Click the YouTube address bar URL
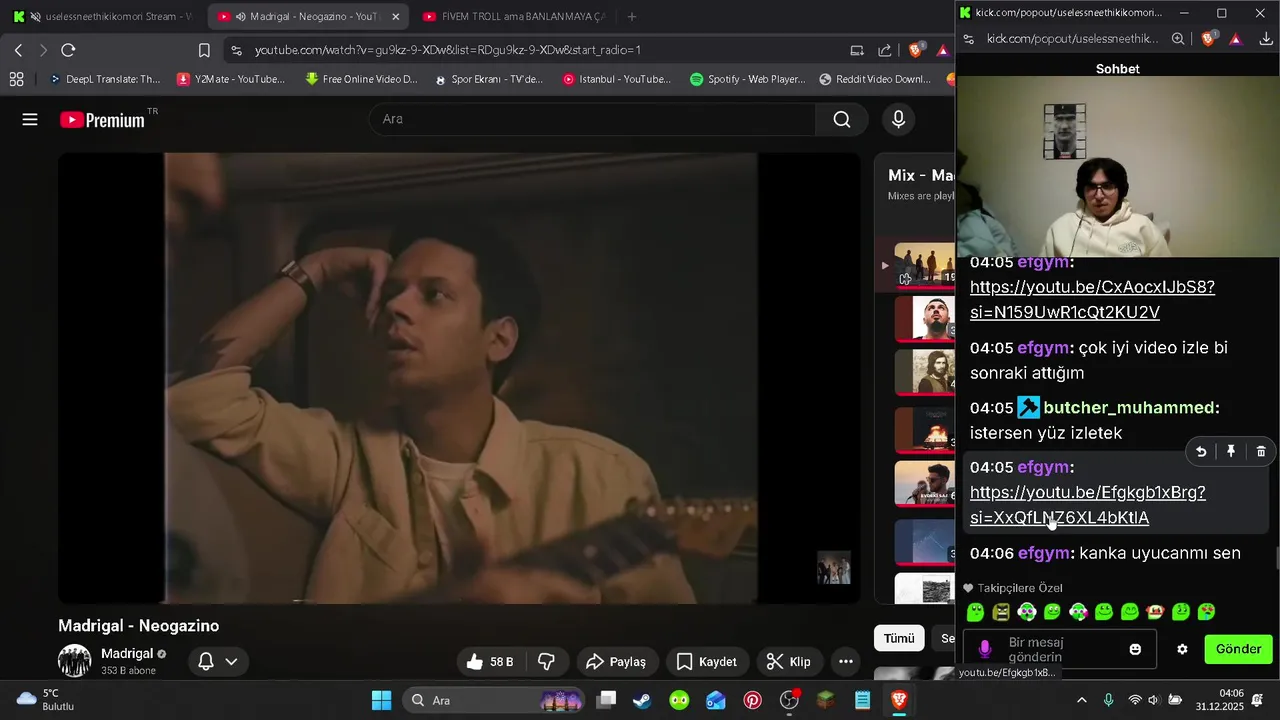Screen dimensions: 1280x720 (x=447, y=50)
